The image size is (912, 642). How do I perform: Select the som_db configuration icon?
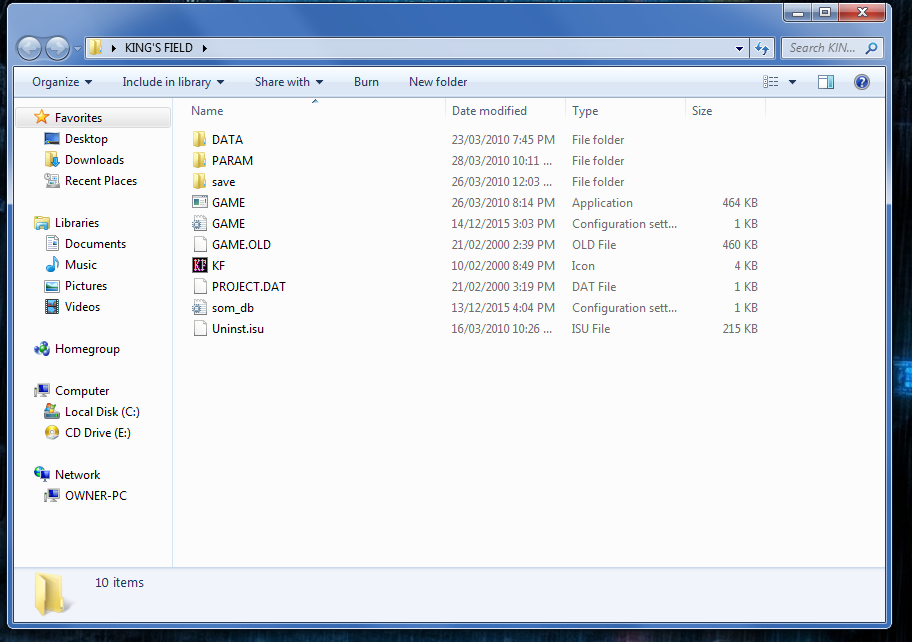(x=200, y=307)
